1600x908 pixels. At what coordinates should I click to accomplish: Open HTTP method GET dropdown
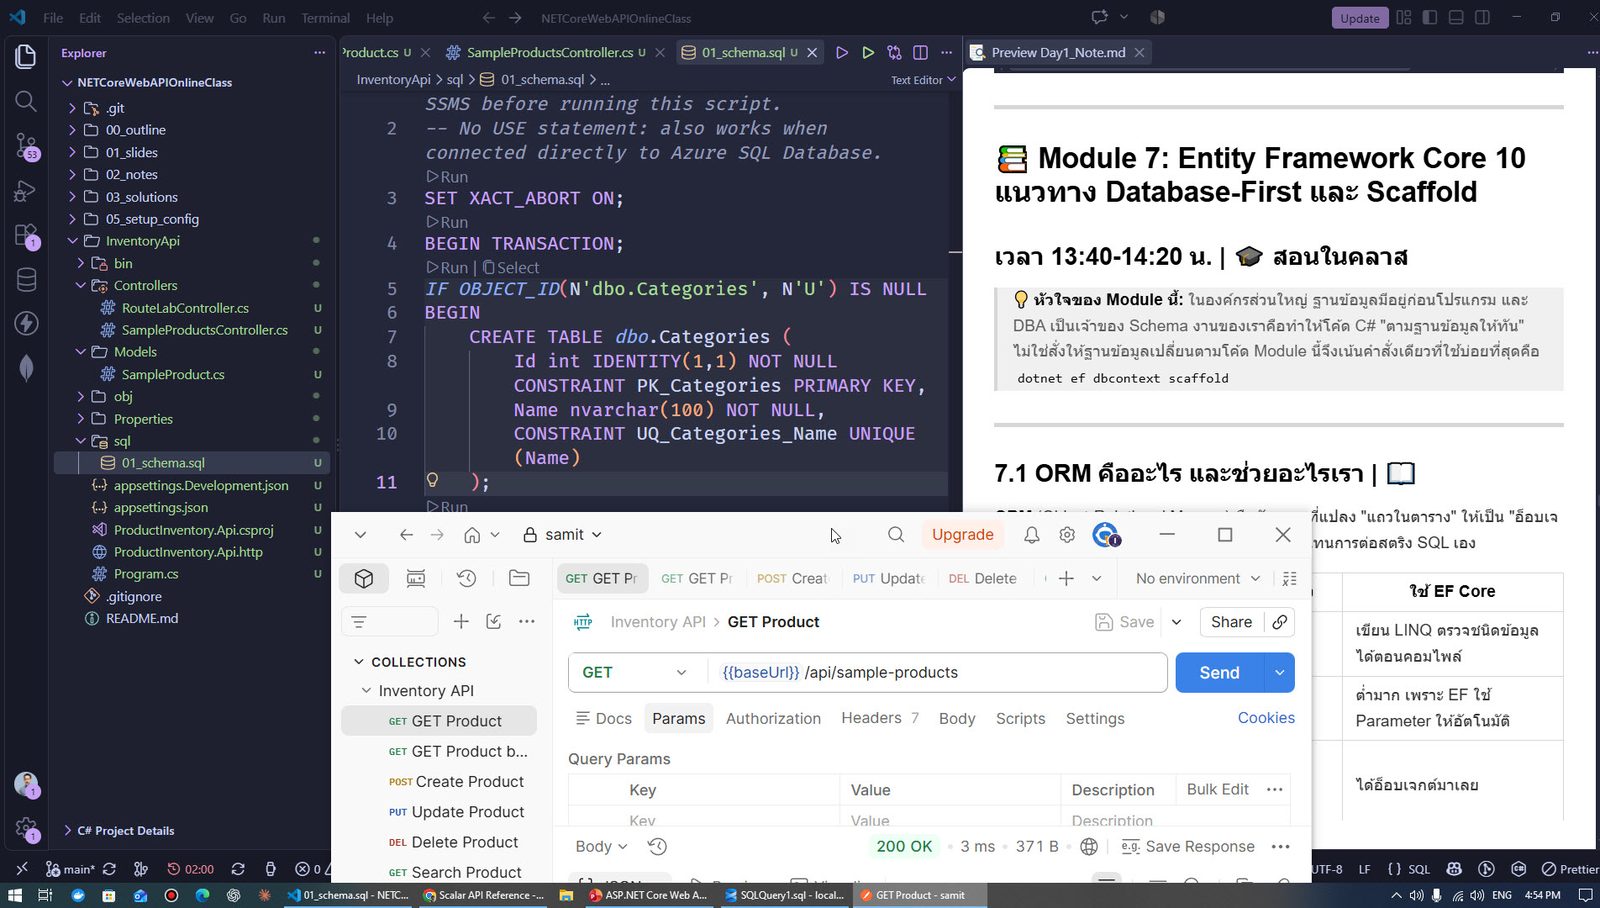[636, 673]
